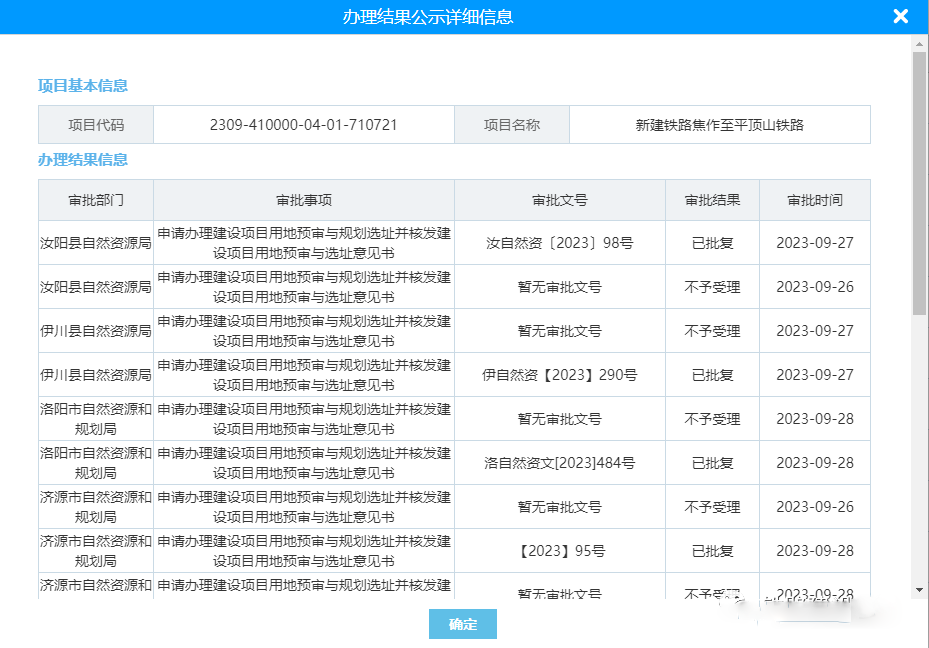Select approval number 汝自然资〔2023〕98号
This screenshot has height=648, width=929.
point(559,243)
